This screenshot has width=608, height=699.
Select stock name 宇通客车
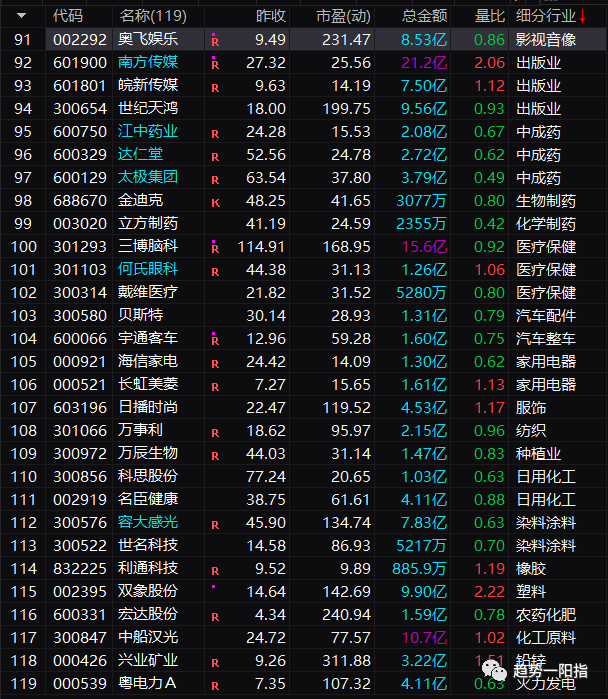pyautogui.click(x=148, y=338)
